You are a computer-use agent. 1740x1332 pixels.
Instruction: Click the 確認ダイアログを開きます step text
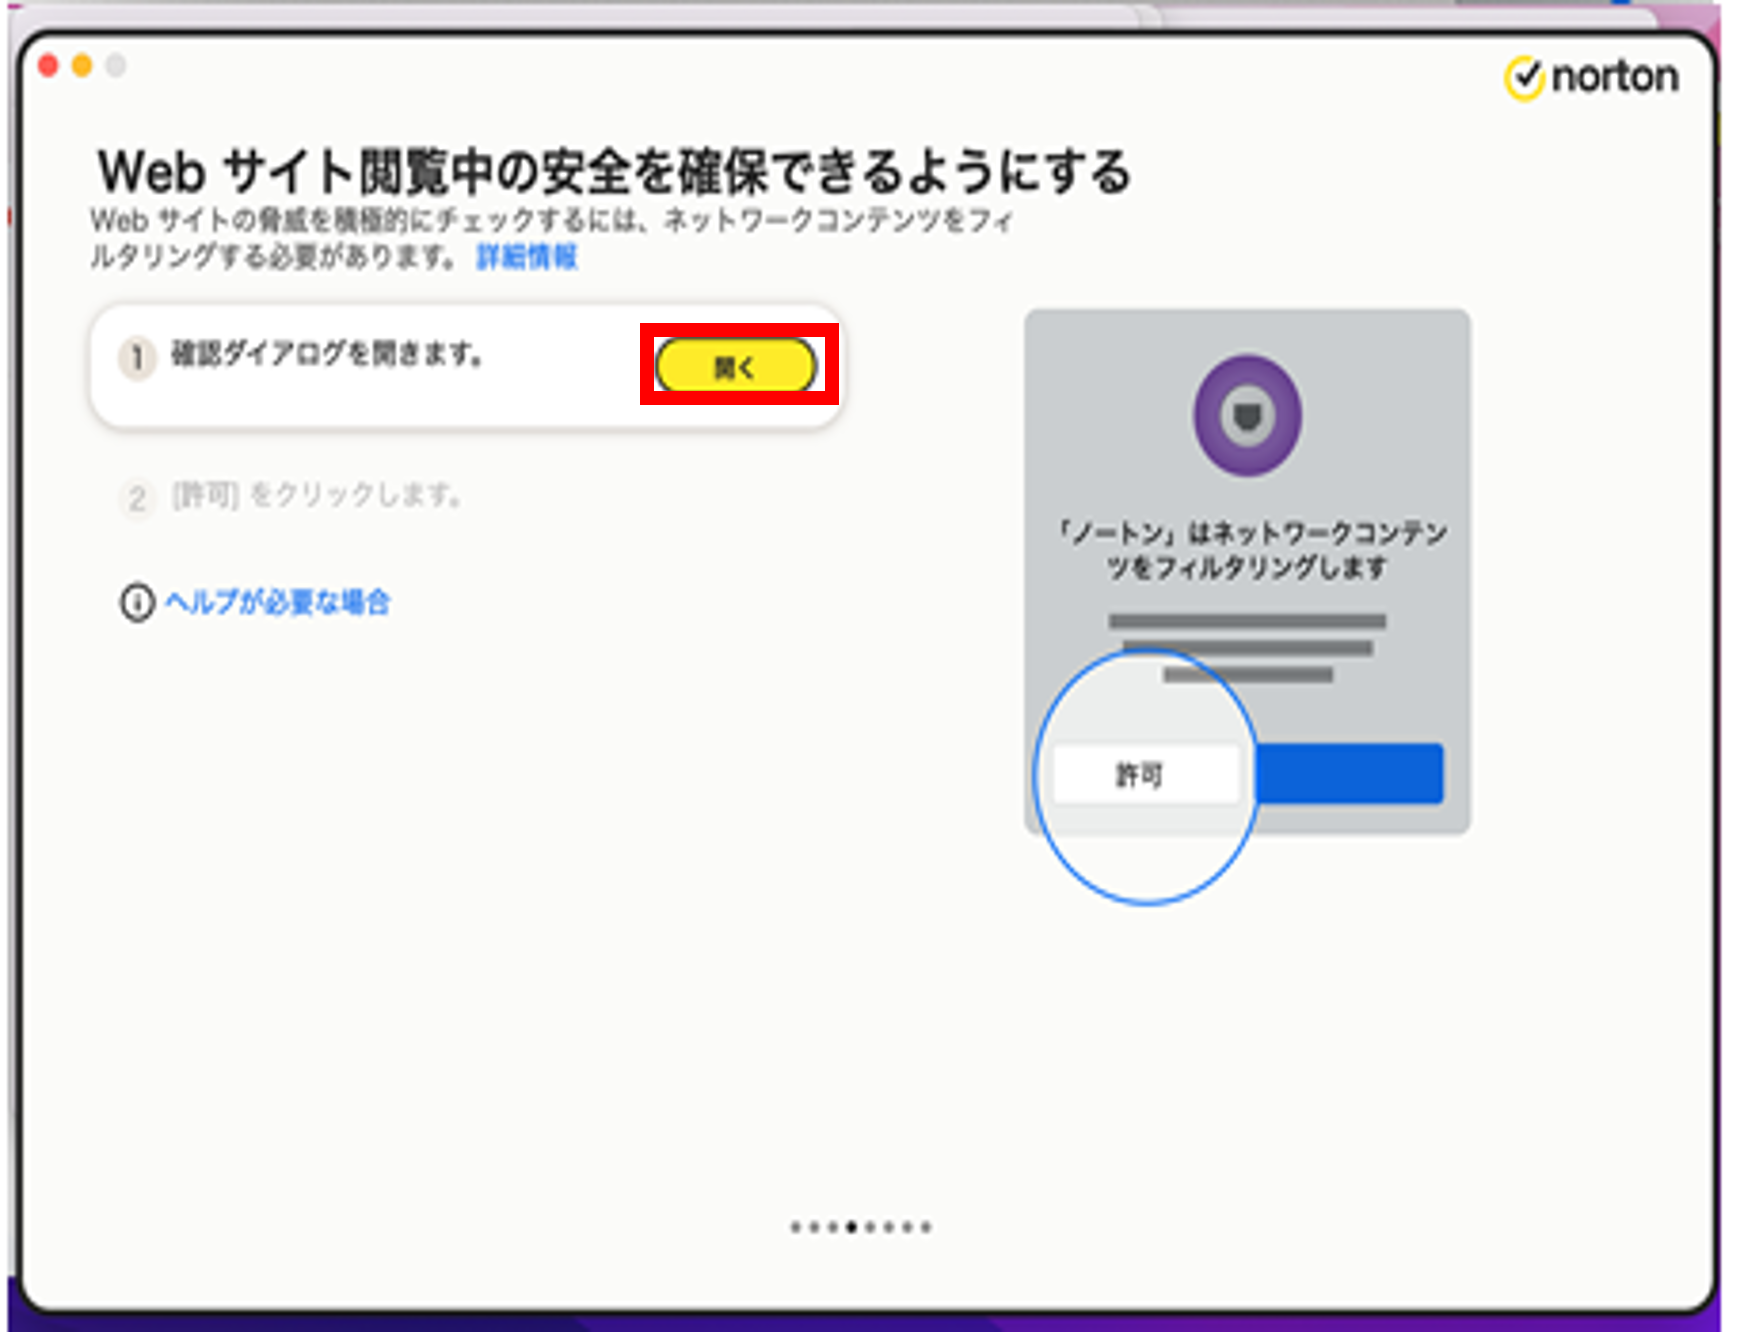click(x=327, y=354)
